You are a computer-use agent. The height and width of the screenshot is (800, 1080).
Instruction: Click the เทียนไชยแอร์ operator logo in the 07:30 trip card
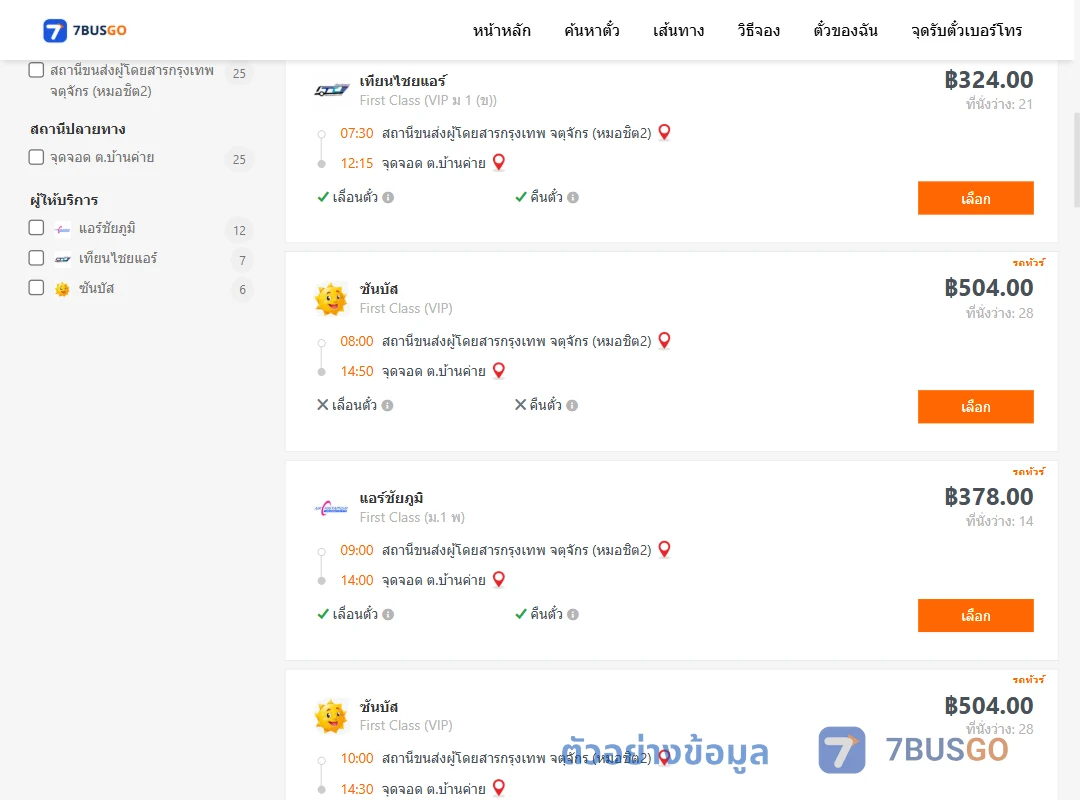tap(331, 90)
